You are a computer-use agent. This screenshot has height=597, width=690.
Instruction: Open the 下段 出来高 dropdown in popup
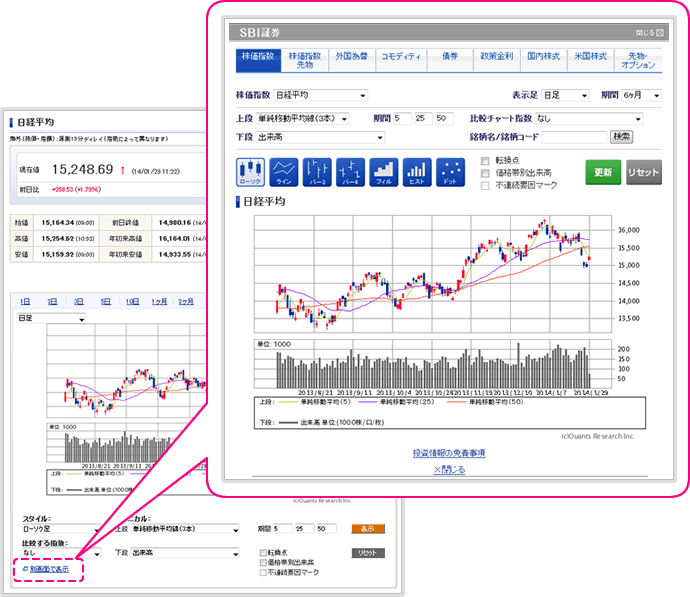point(320,137)
